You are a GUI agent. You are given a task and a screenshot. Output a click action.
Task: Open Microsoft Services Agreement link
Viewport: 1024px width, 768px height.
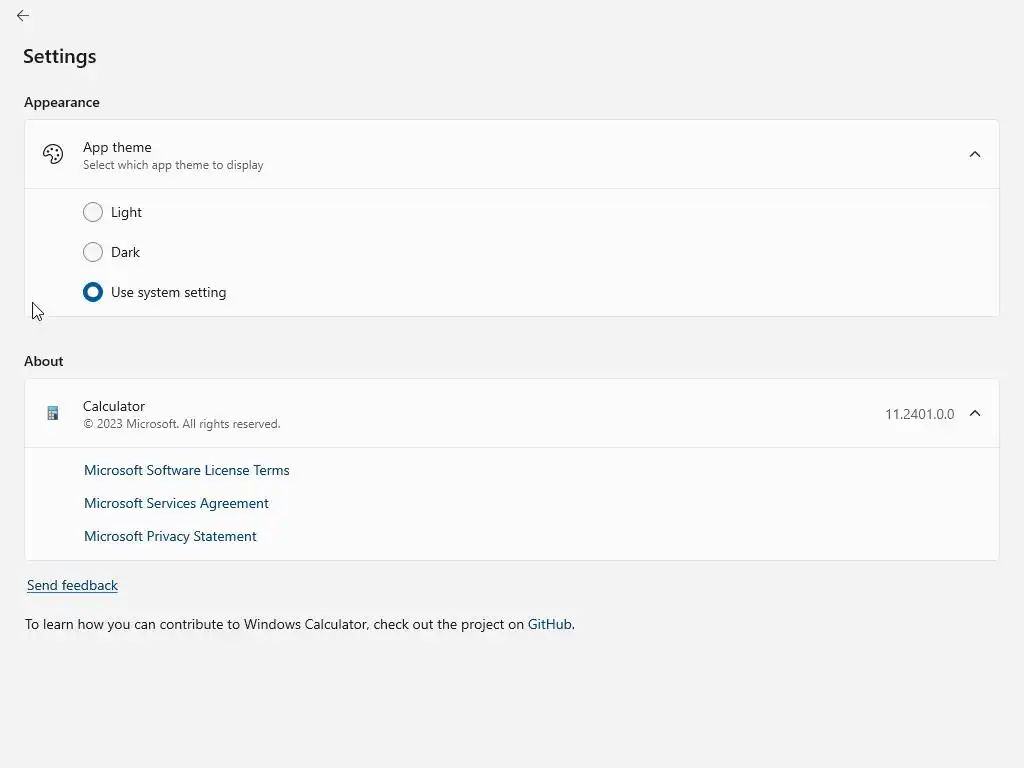(x=176, y=504)
